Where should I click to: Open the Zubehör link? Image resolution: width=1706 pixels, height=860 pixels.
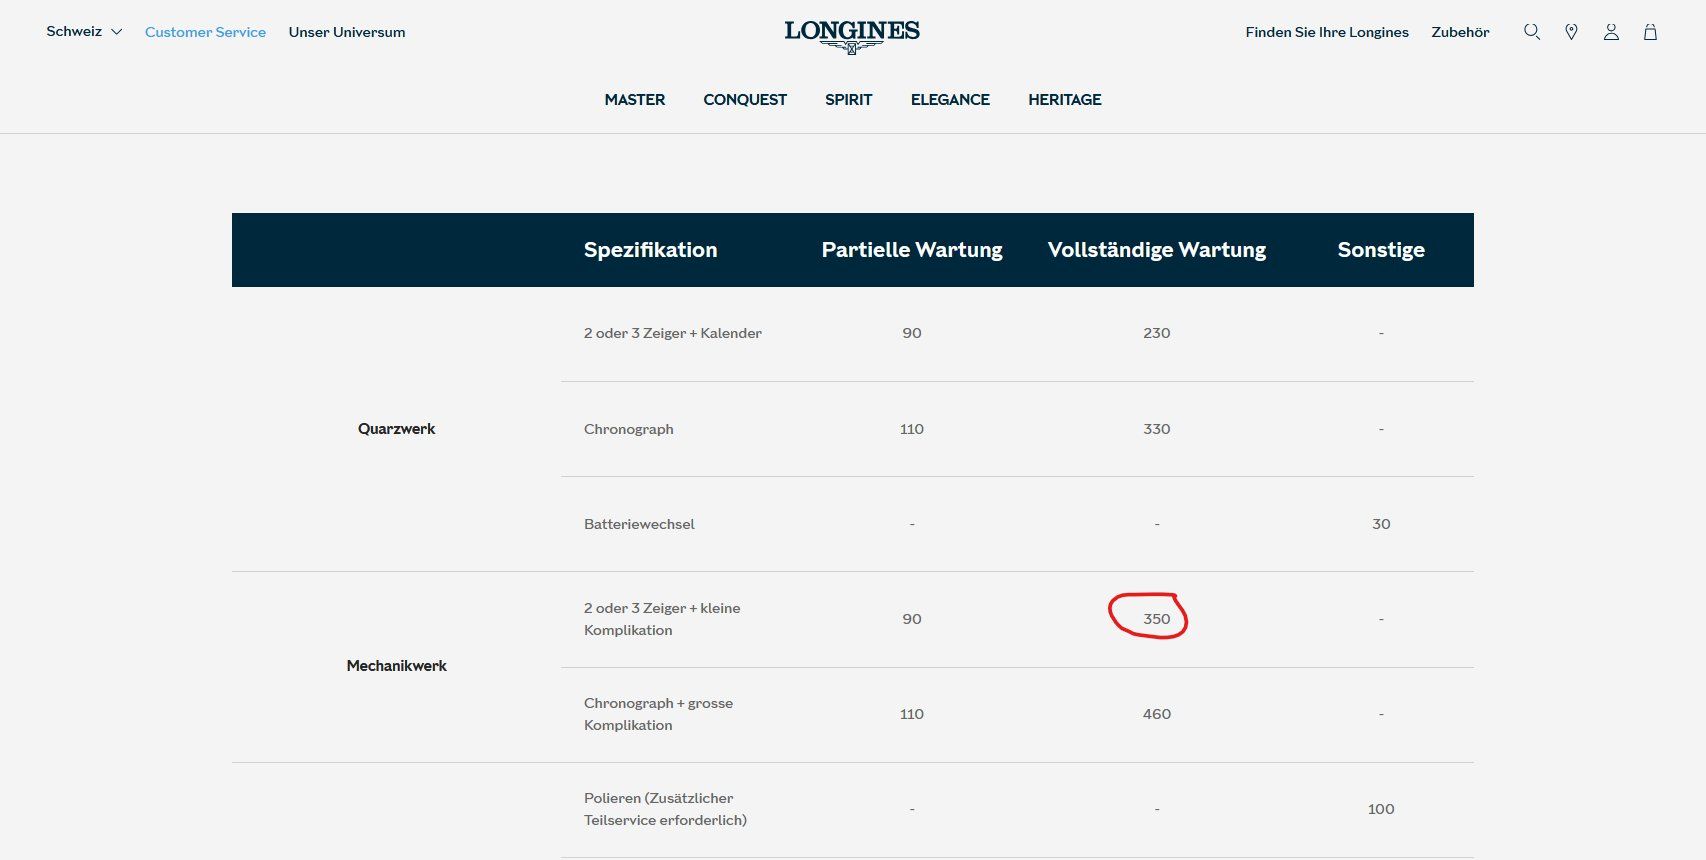point(1460,32)
